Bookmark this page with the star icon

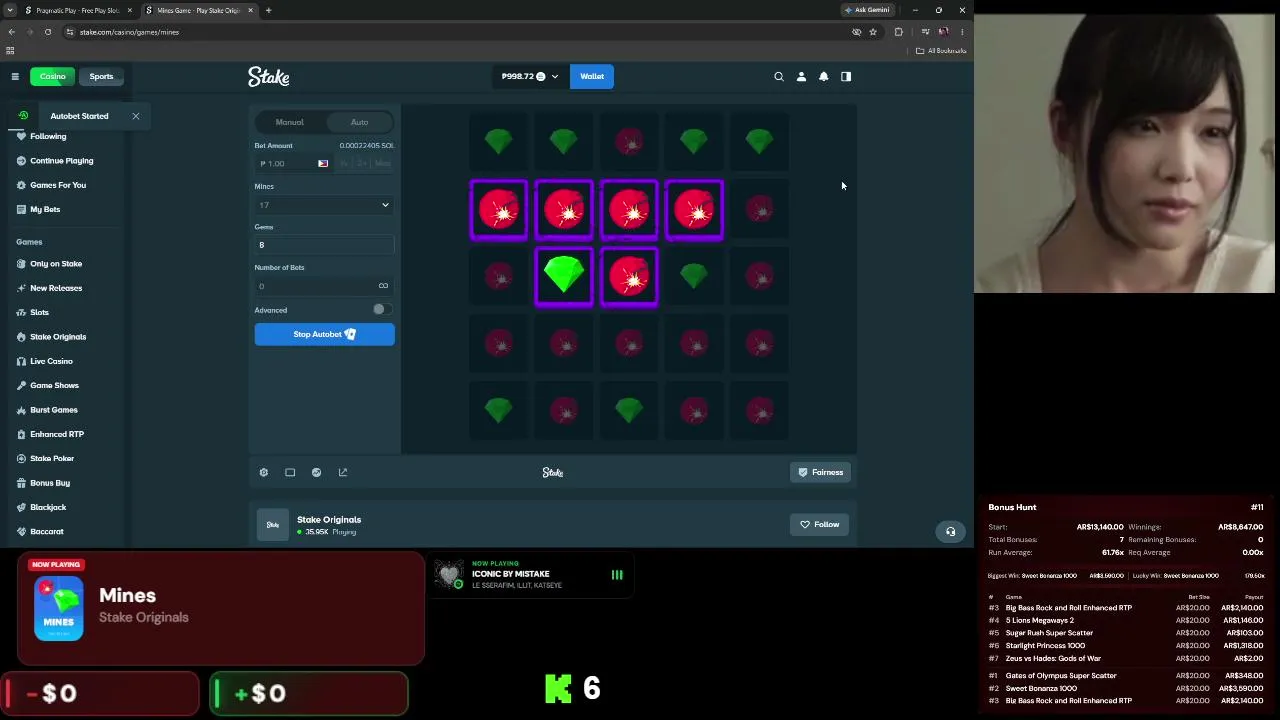coord(873,32)
